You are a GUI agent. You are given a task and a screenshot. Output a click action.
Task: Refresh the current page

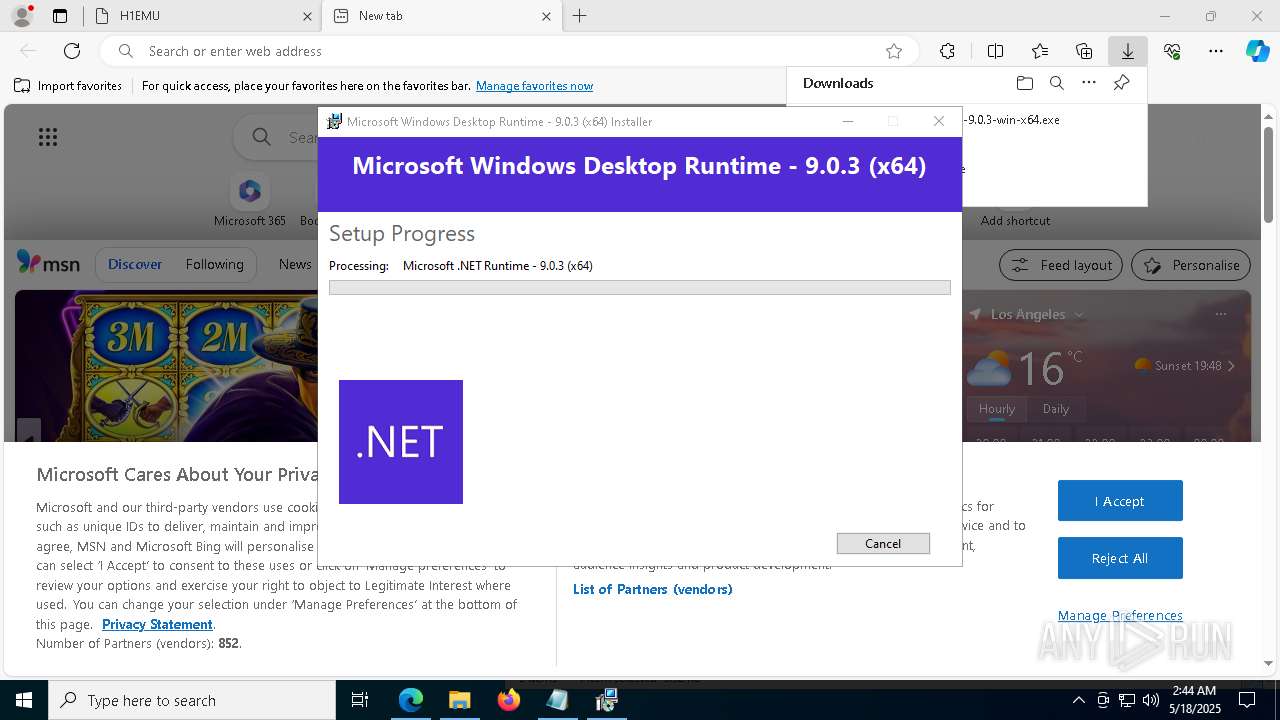tap(72, 51)
